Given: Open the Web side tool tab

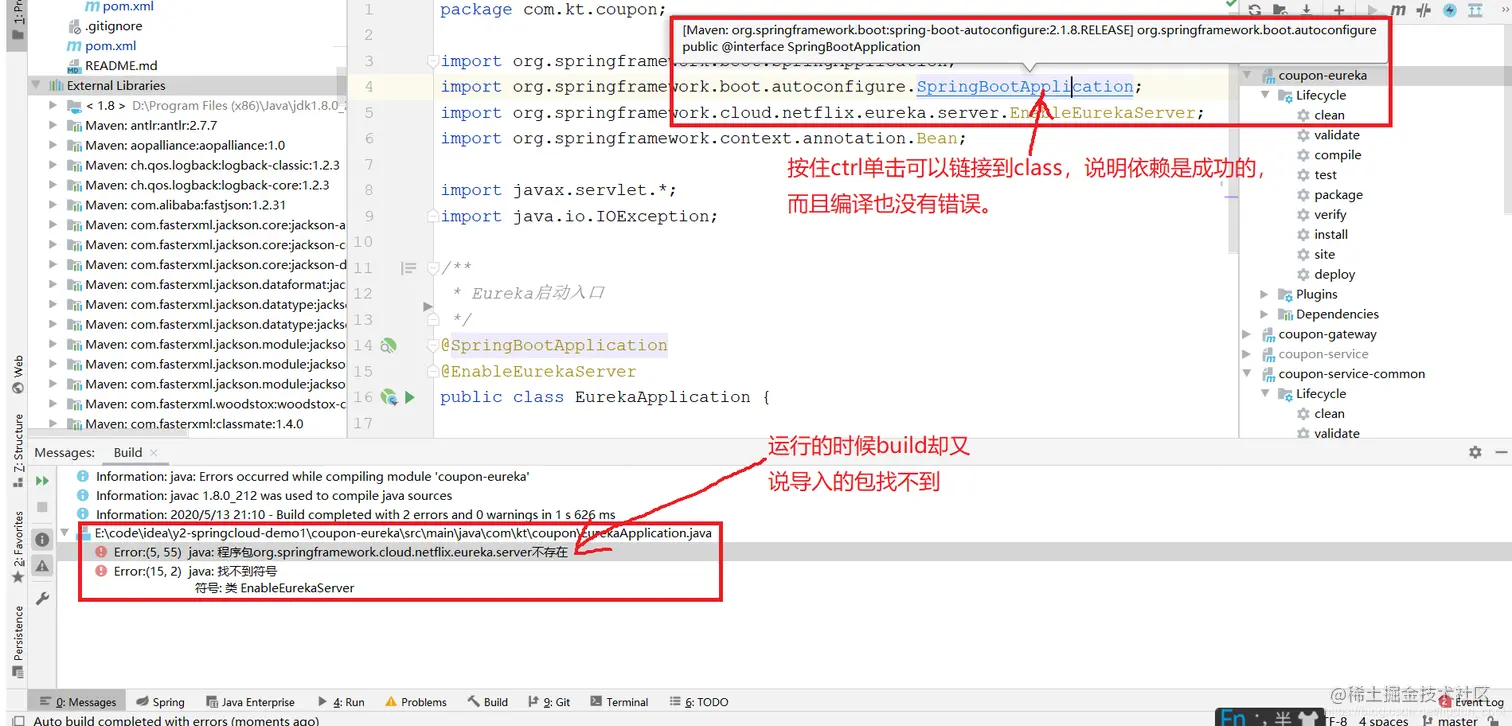Looking at the screenshot, I should pos(18,373).
